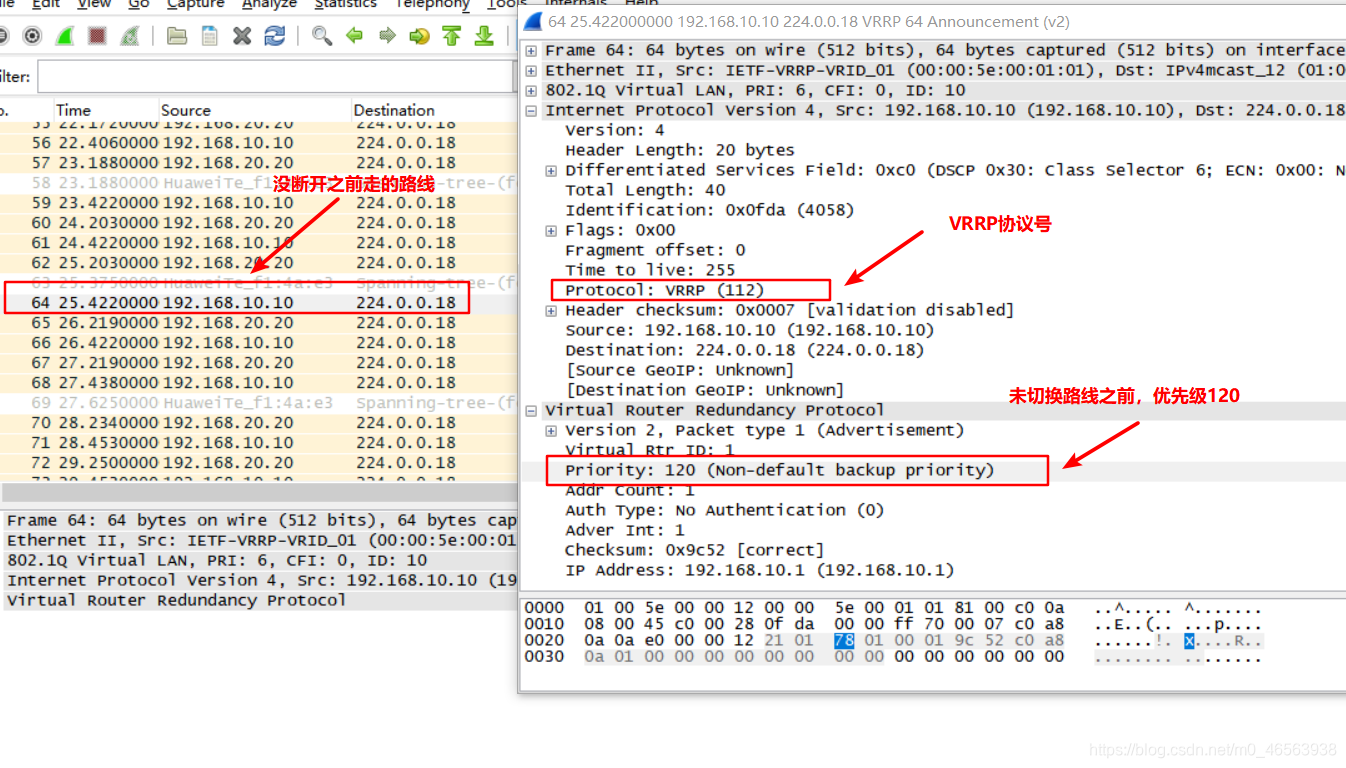Select the 'Total Length: 40' line
This screenshot has width=1346, height=768.
[x=645, y=190]
